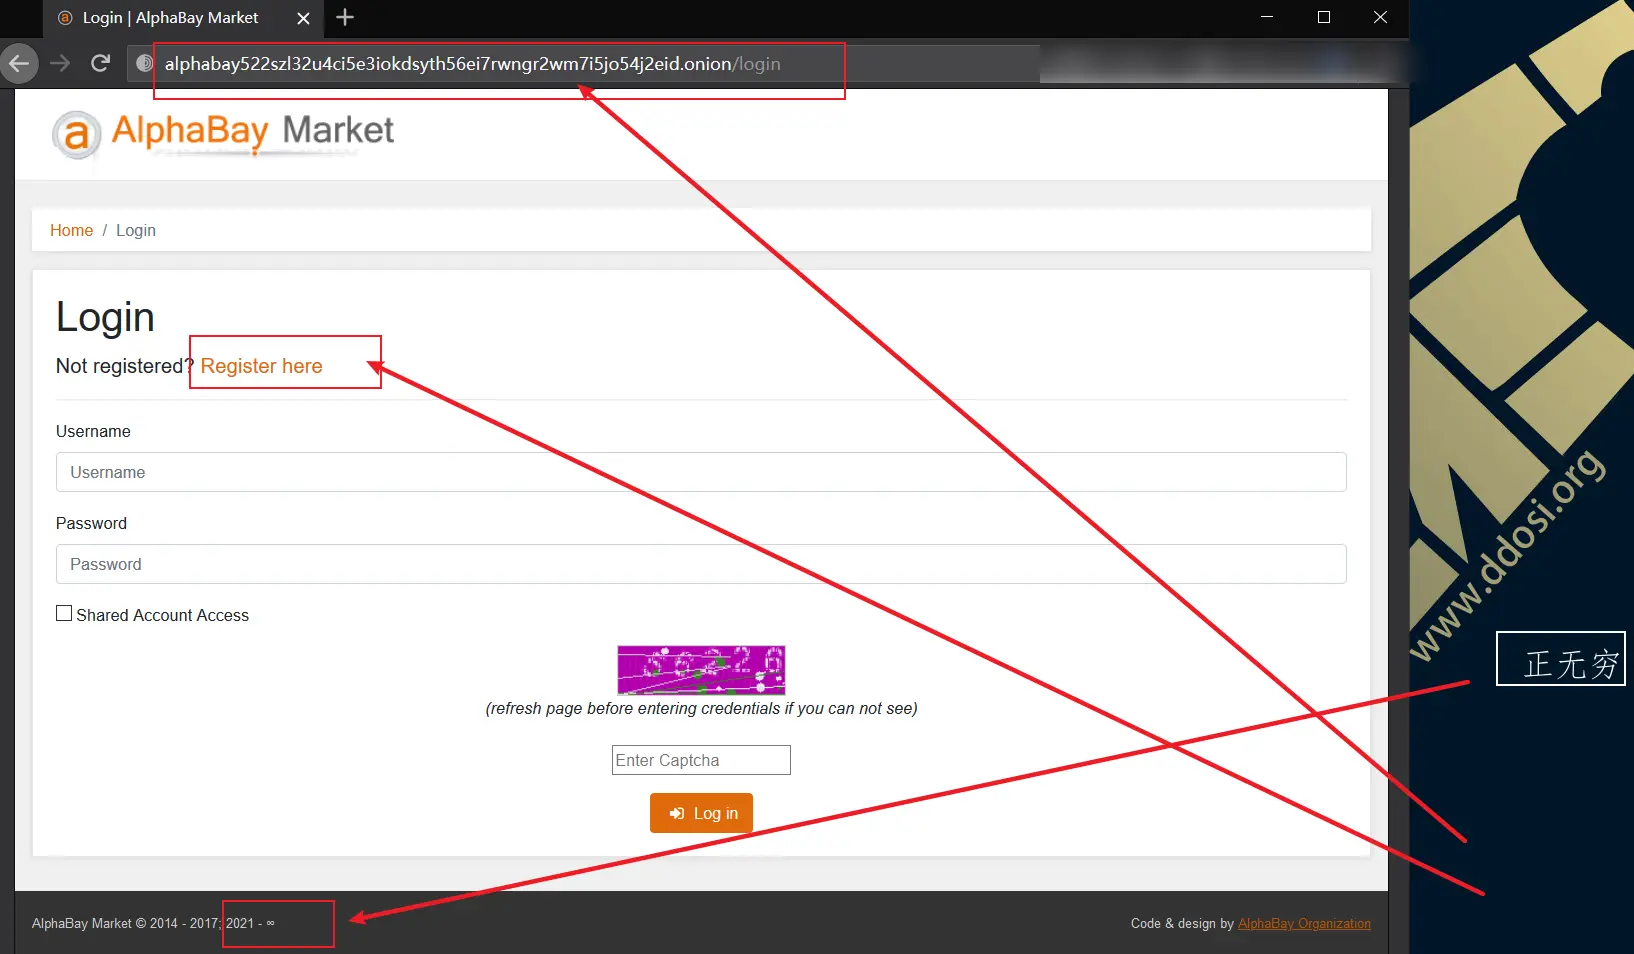Click the browser back arrow button
Viewport: 1634px width, 954px height.
19,64
